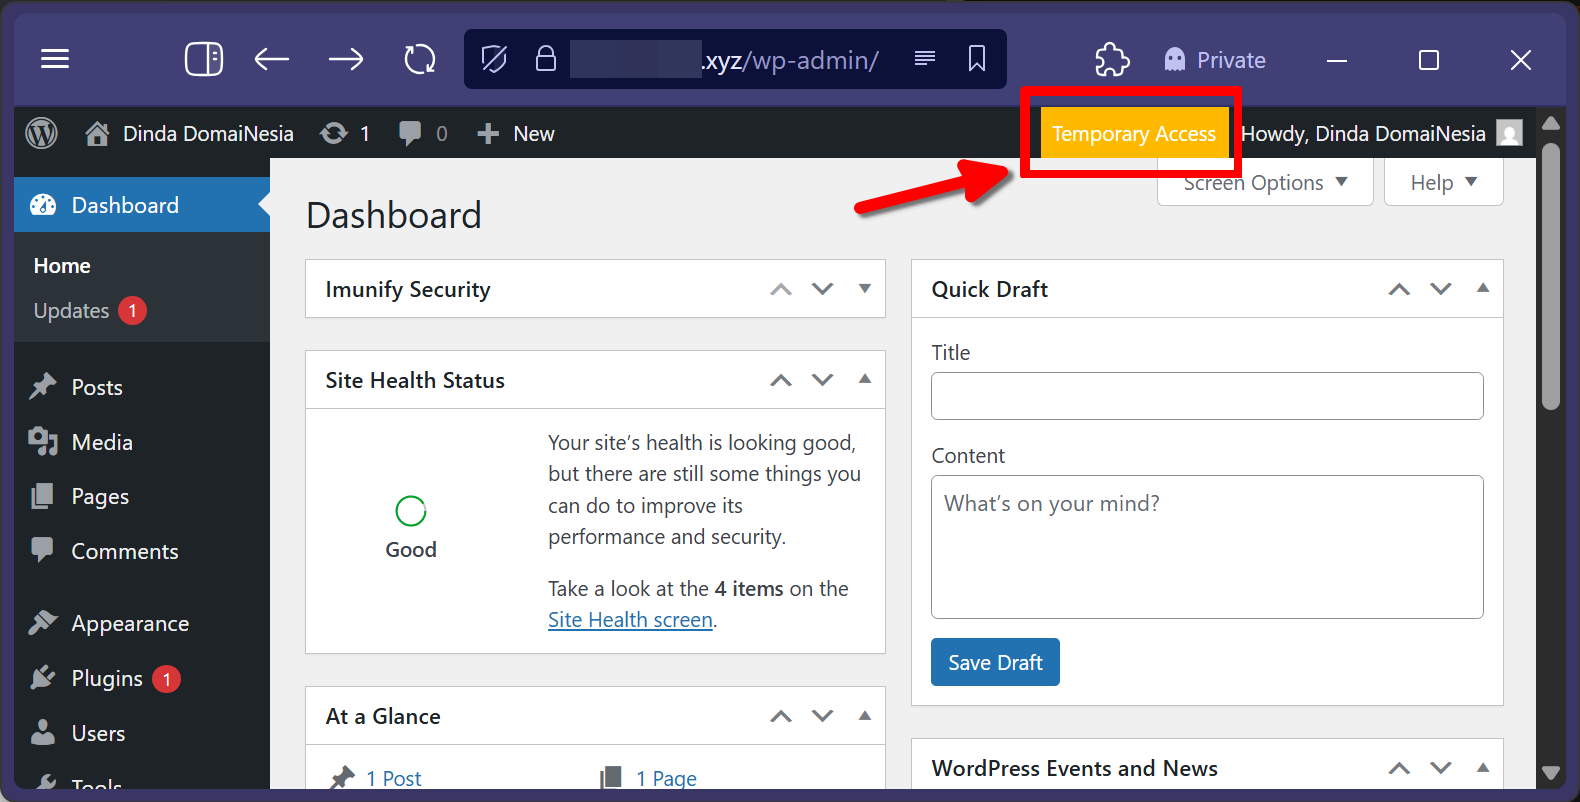
Task: Open the Appearance menu label
Action: tap(130, 623)
